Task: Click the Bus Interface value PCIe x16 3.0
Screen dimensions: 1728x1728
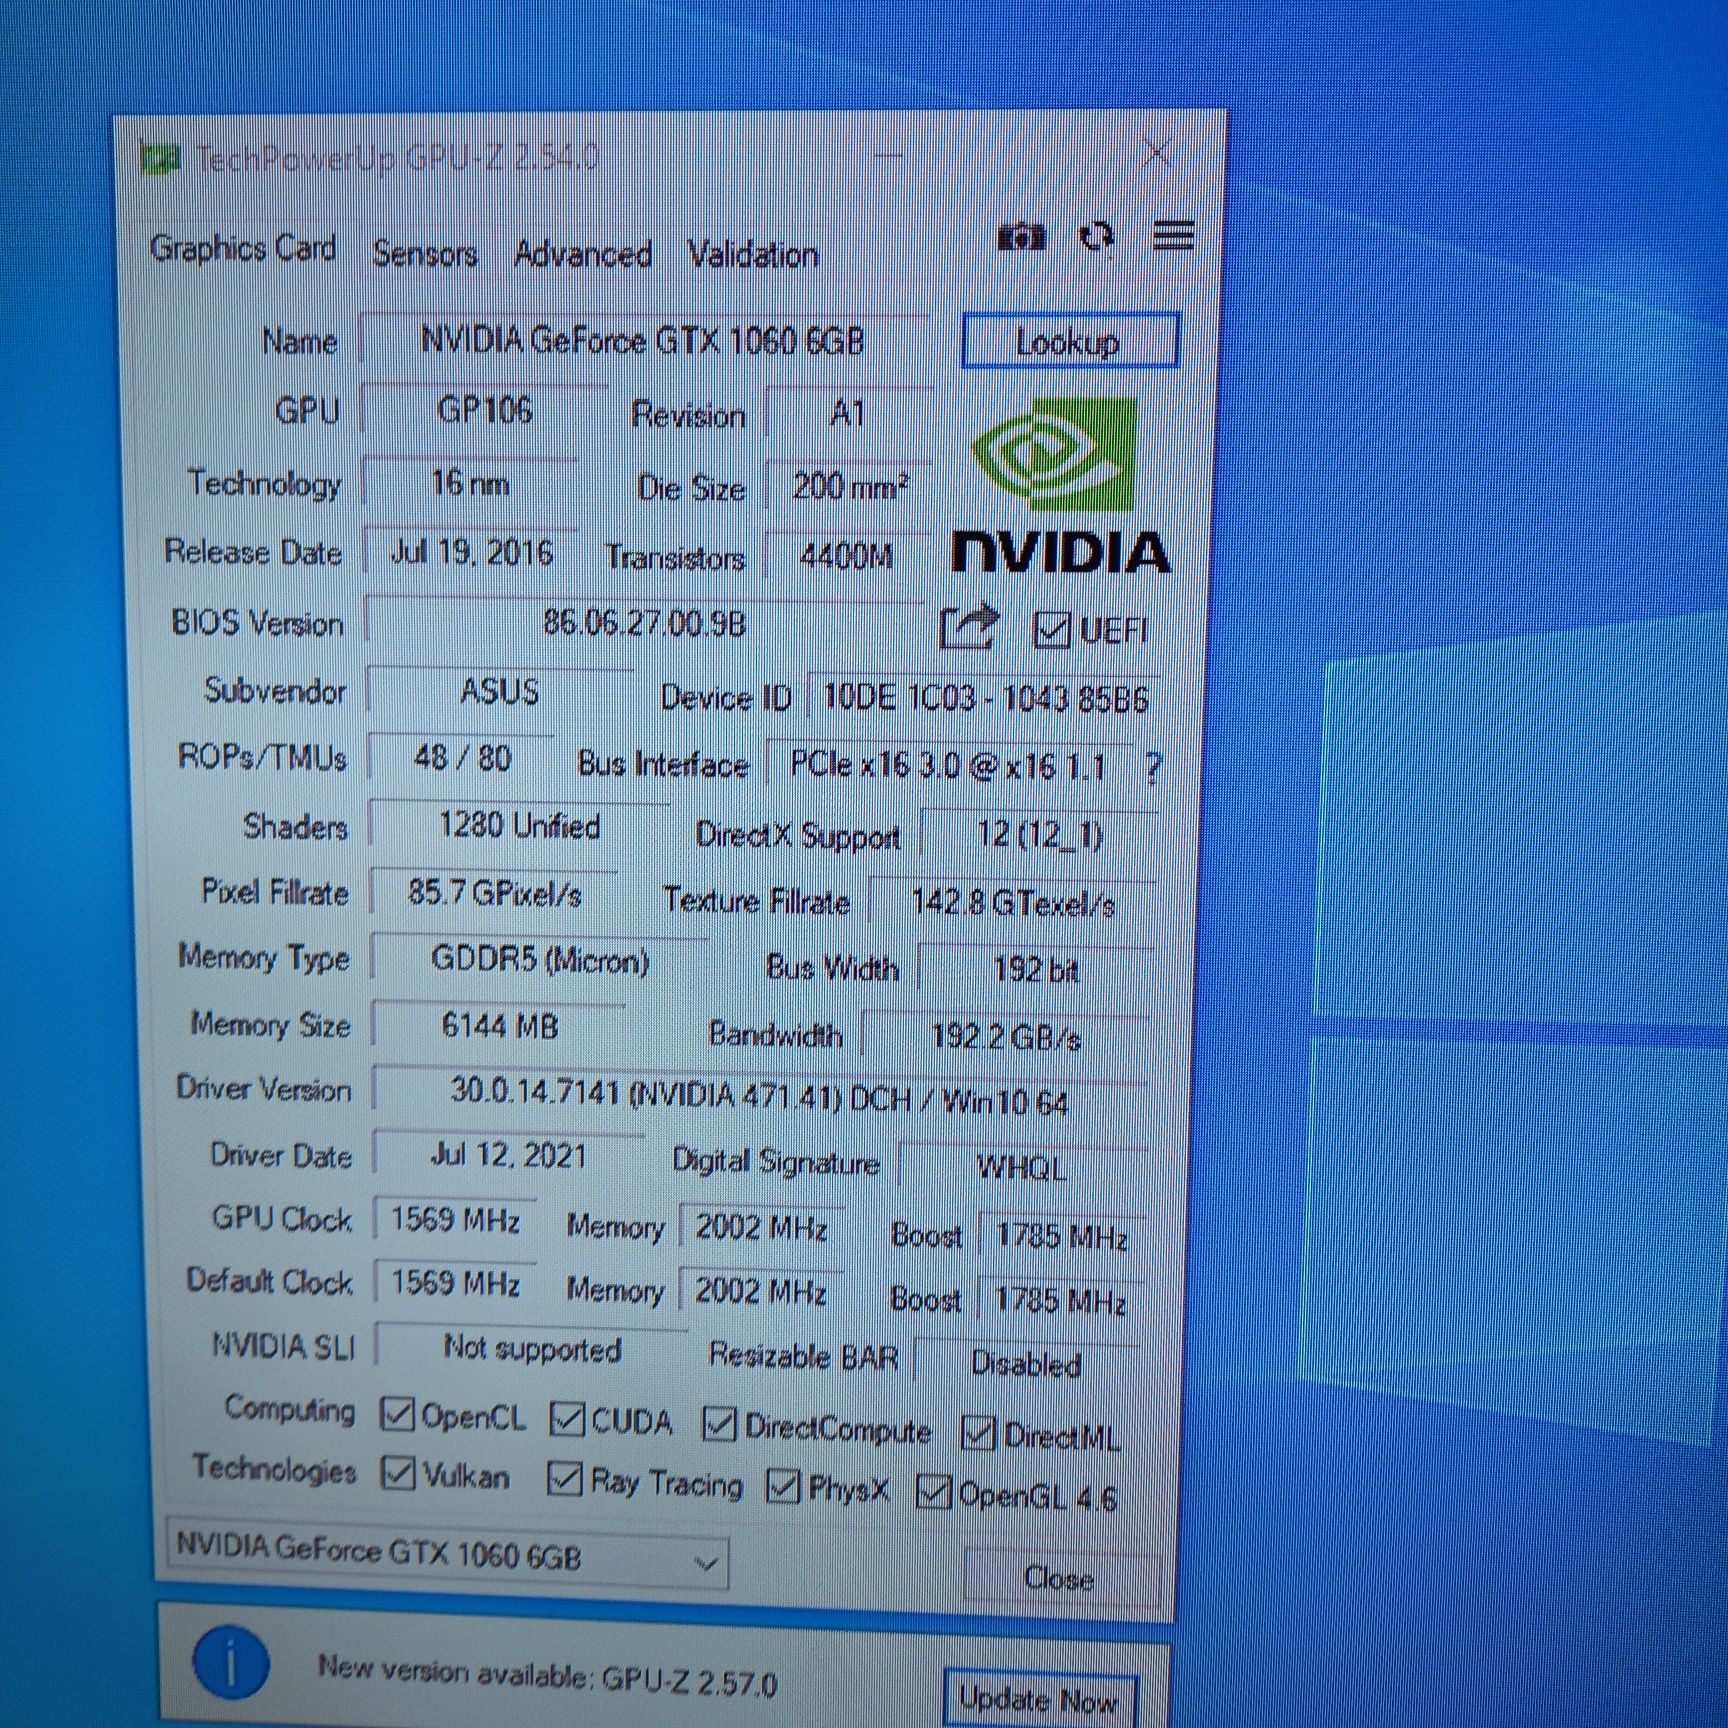Action: tap(948, 766)
